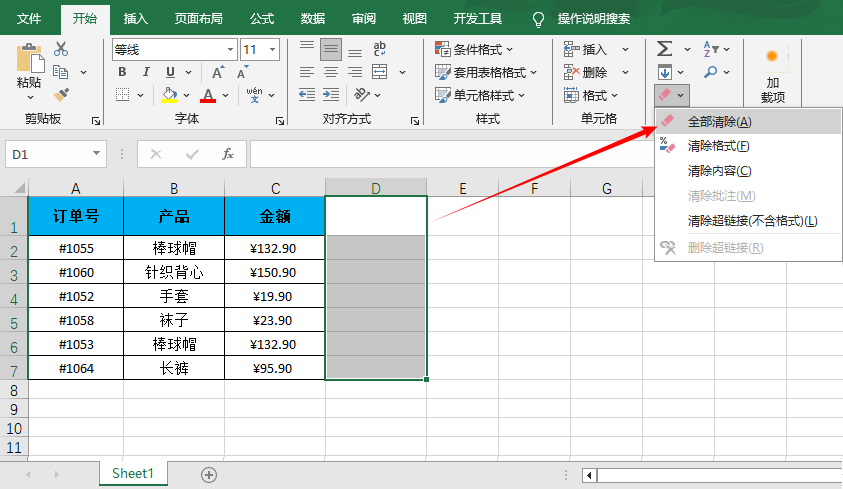This screenshot has width=843, height=489.
Task: Select the Sheet1 tab
Action: [133, 473]
